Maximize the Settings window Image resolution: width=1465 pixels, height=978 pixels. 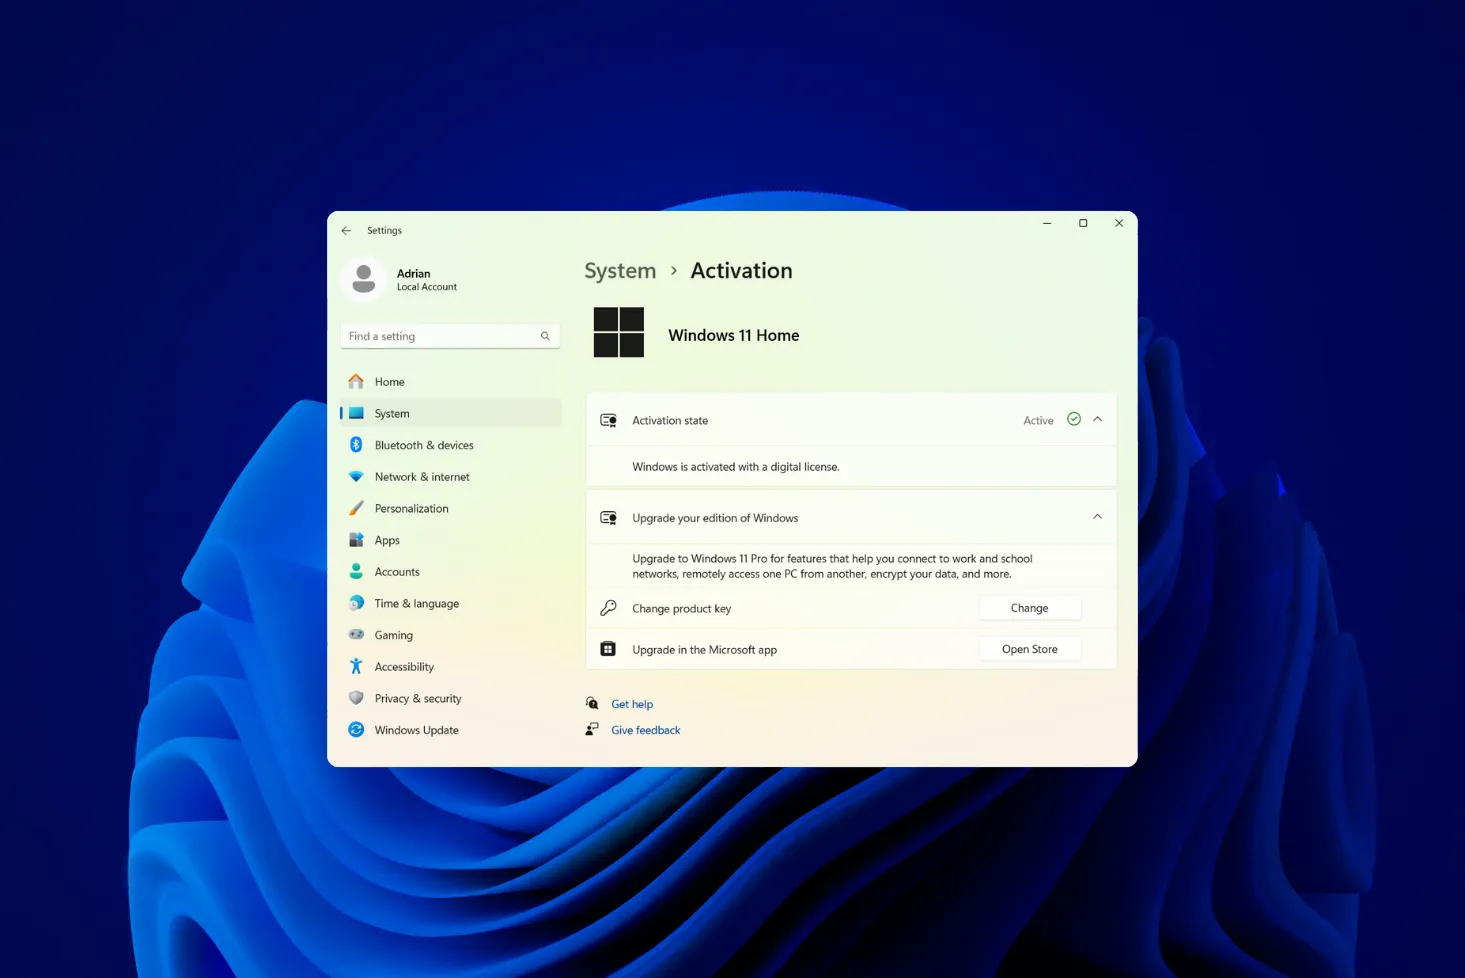(x=1083, y=223)
